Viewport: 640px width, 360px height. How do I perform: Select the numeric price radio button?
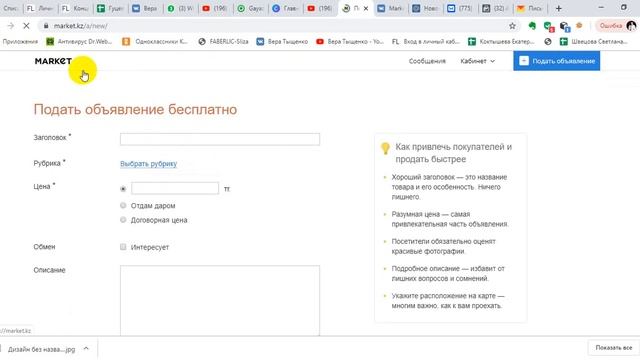coord(123,189)
